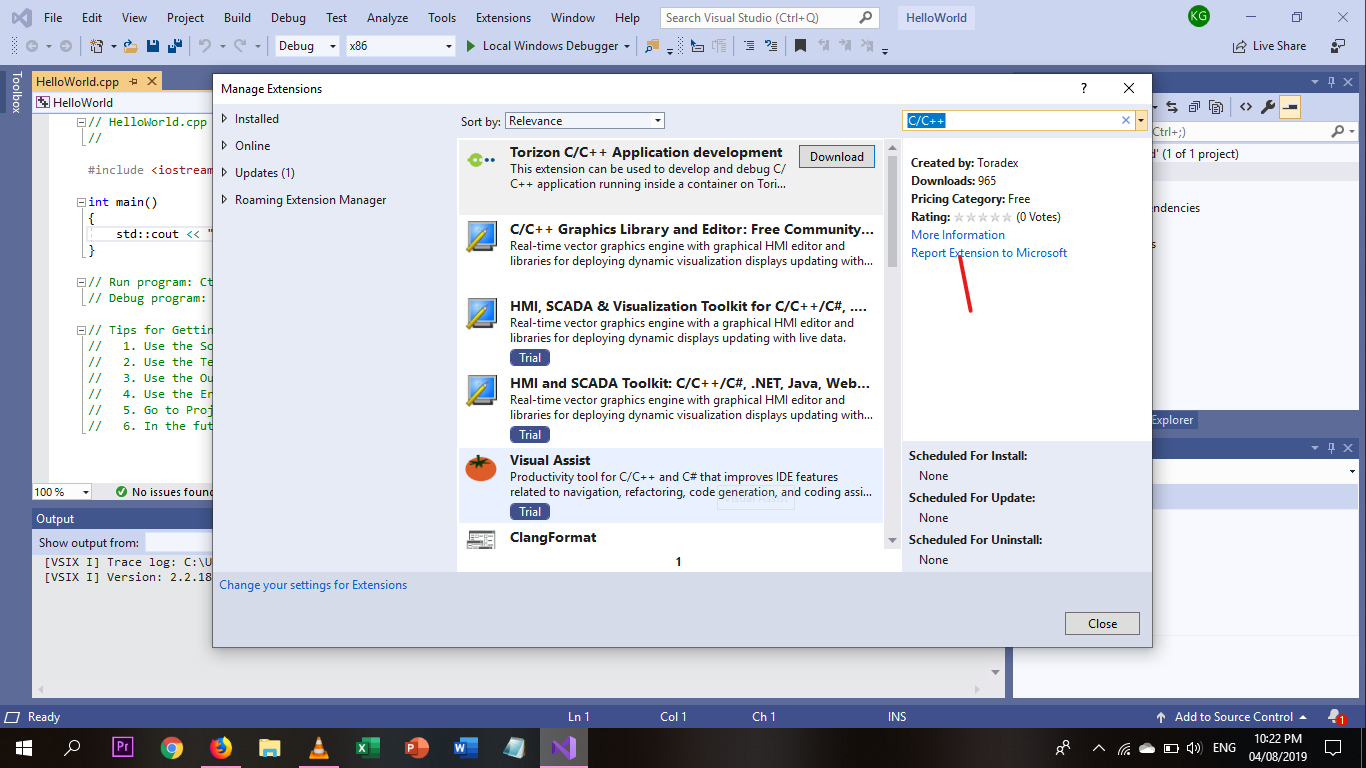Click the Search Visual Studio box

(770, 18)
